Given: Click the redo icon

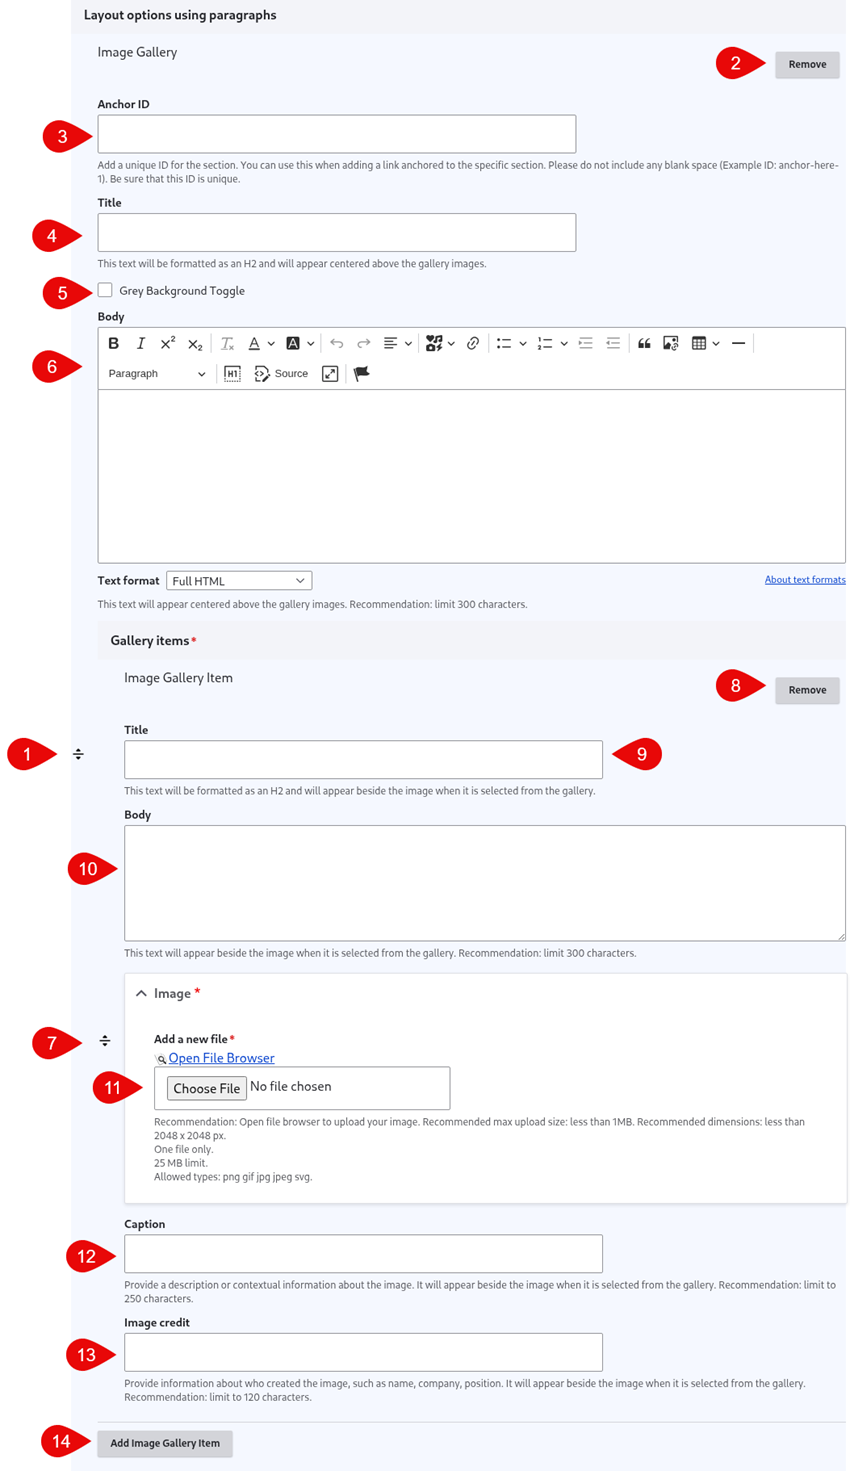Looking at the screenshot, I should click(364, 343).
